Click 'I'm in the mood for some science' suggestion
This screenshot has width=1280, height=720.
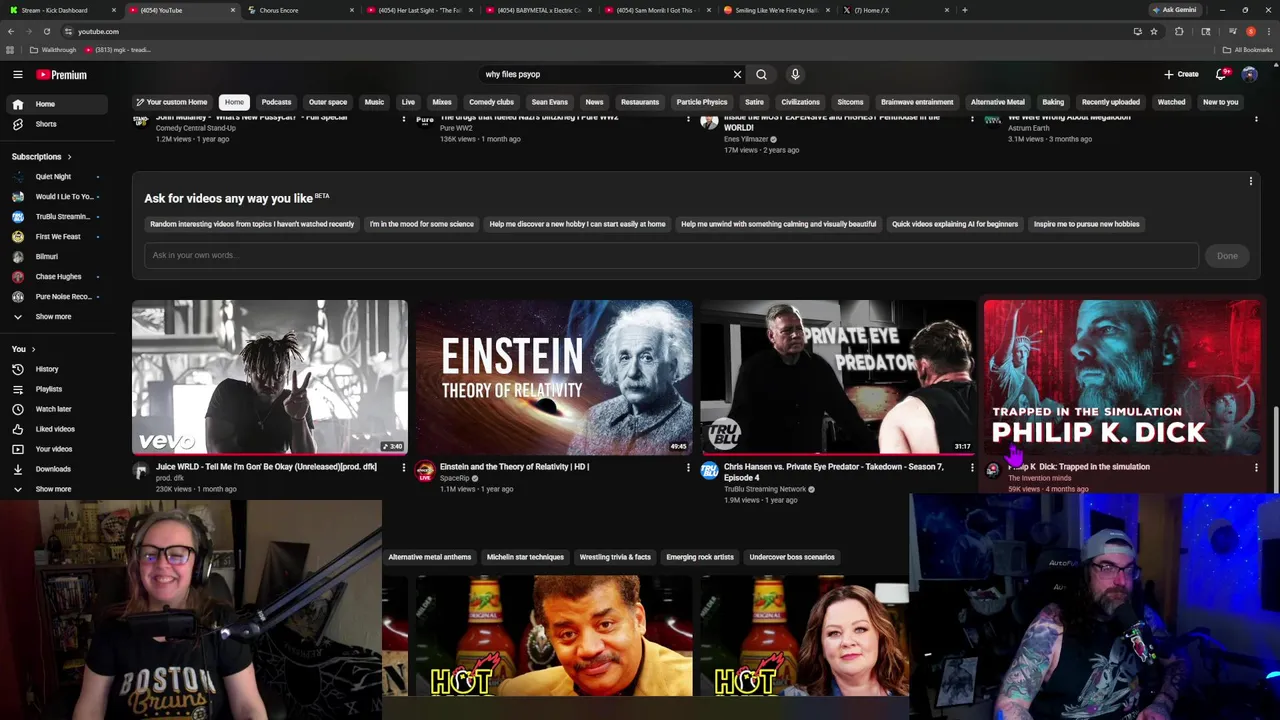(422, 224)
